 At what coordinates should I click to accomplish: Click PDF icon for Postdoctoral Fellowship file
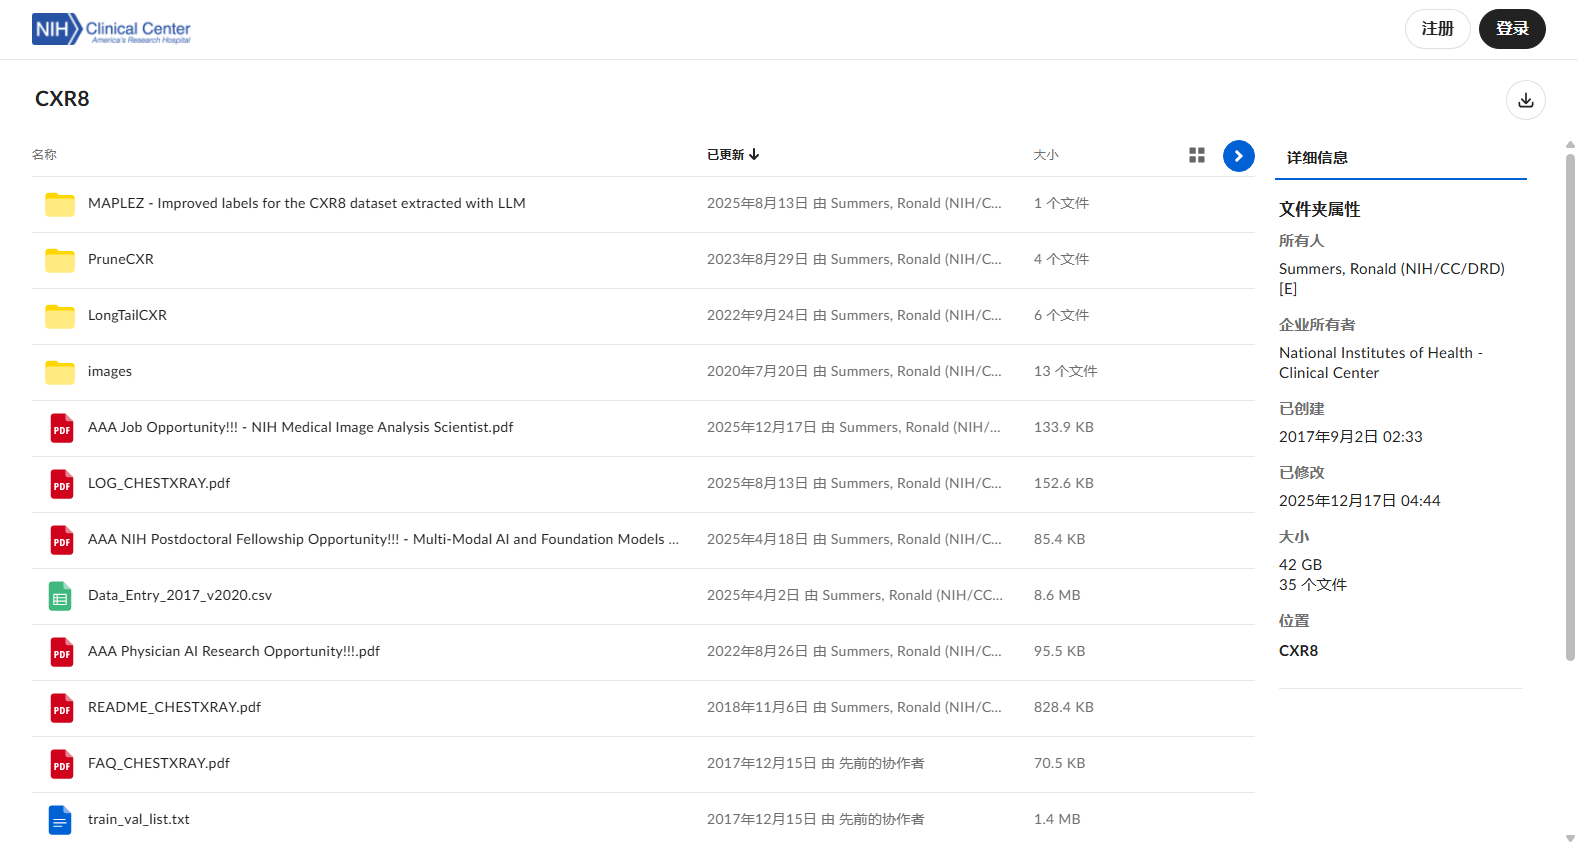click(61, 540)
